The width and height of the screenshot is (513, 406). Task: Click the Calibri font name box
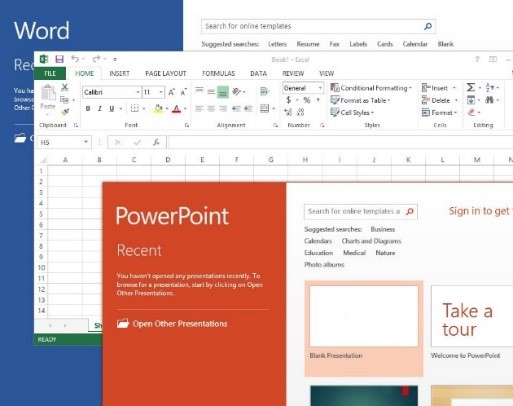(111, 92)
